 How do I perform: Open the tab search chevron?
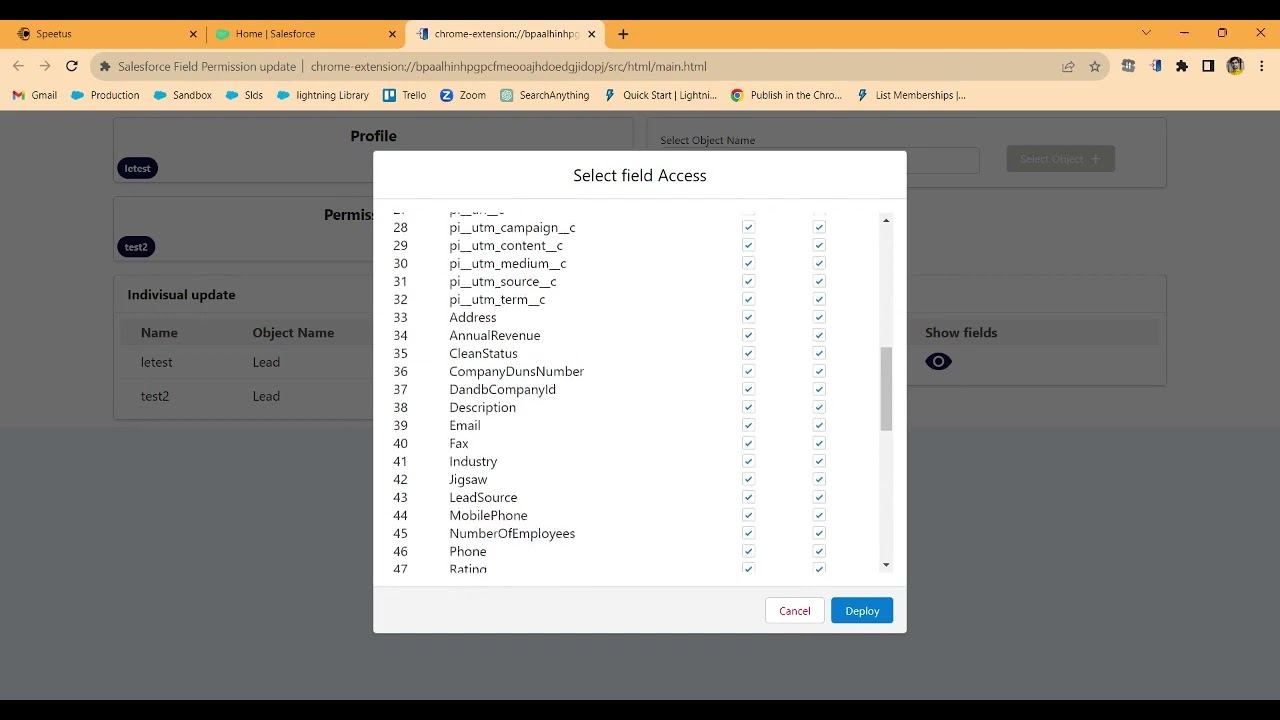(x=1146, y=33)
